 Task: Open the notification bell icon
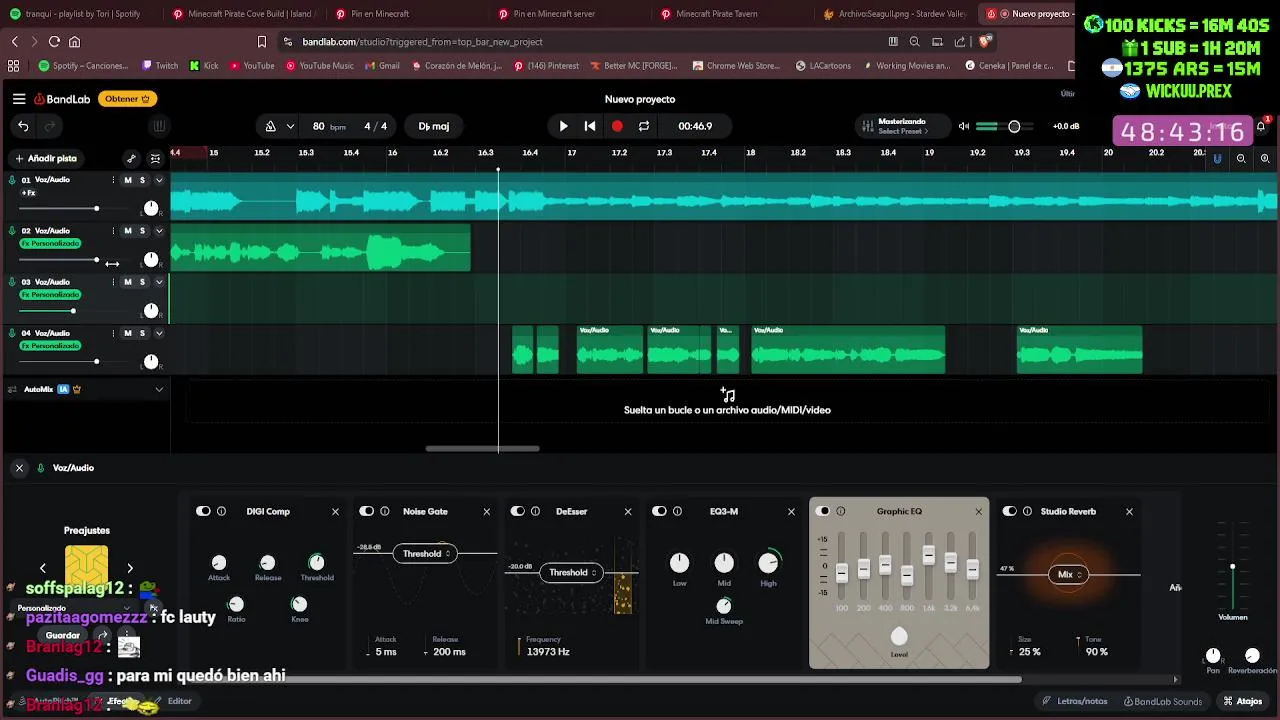tap(1261, 127)
